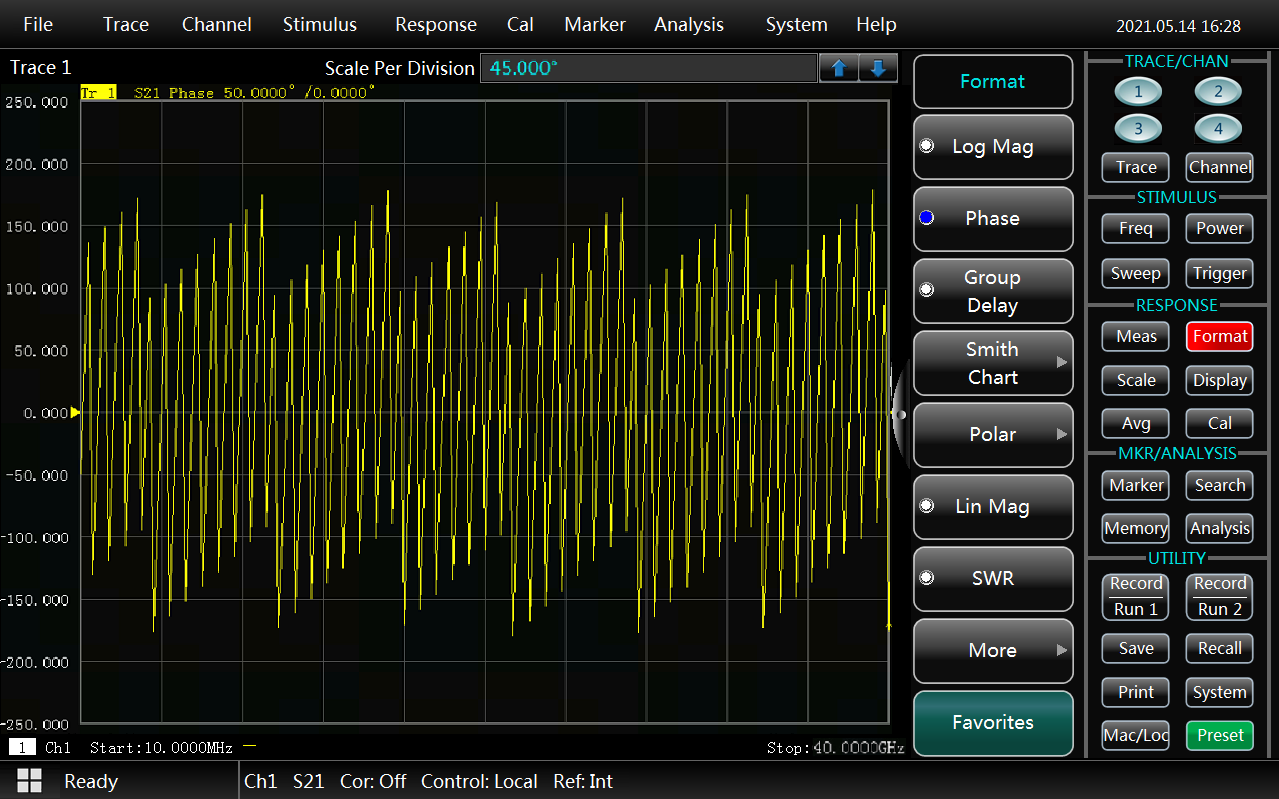Click the Trigger button
The image size is (1279, 799).
pyautogui.click(x=1220, y=273)
